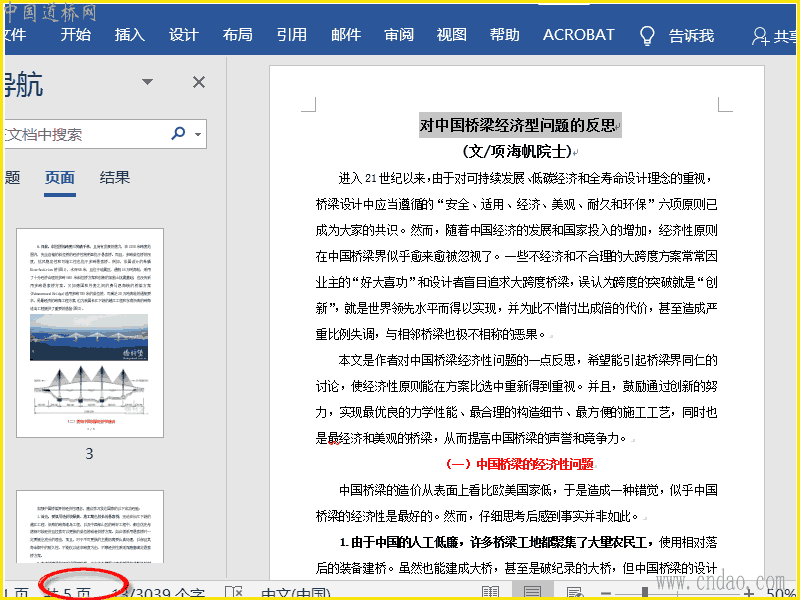Select the 页面 tab in navigation pane
The width and height of the screenshot is (800, 600).
coord(60,178)
